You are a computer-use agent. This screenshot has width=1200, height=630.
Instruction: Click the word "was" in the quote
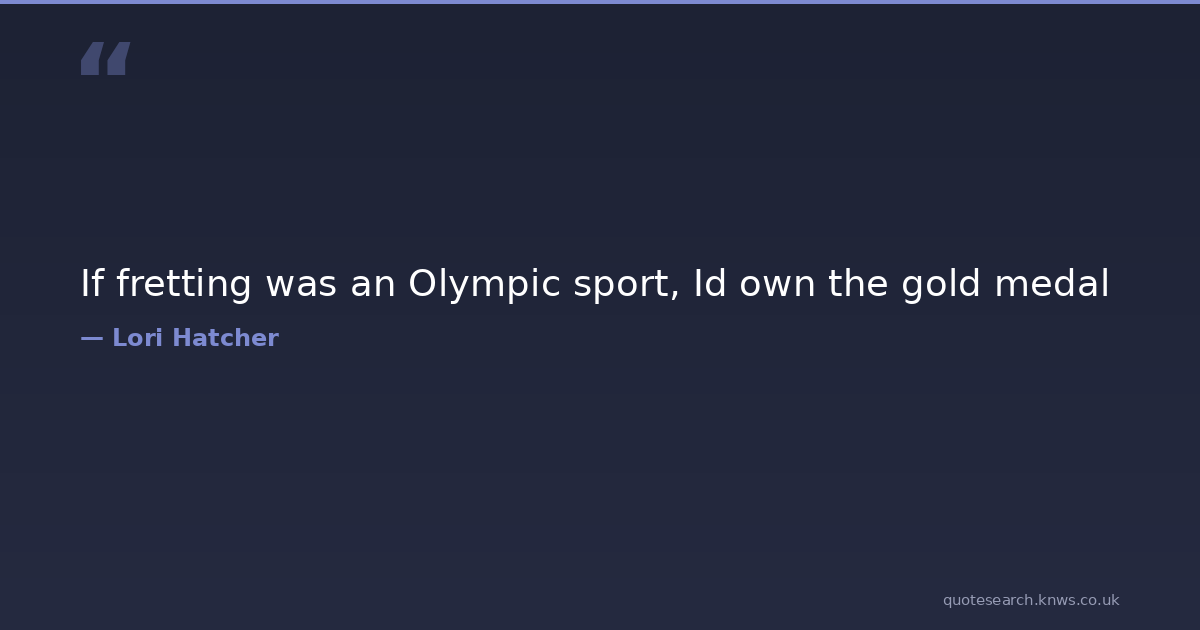click(301, 285)
